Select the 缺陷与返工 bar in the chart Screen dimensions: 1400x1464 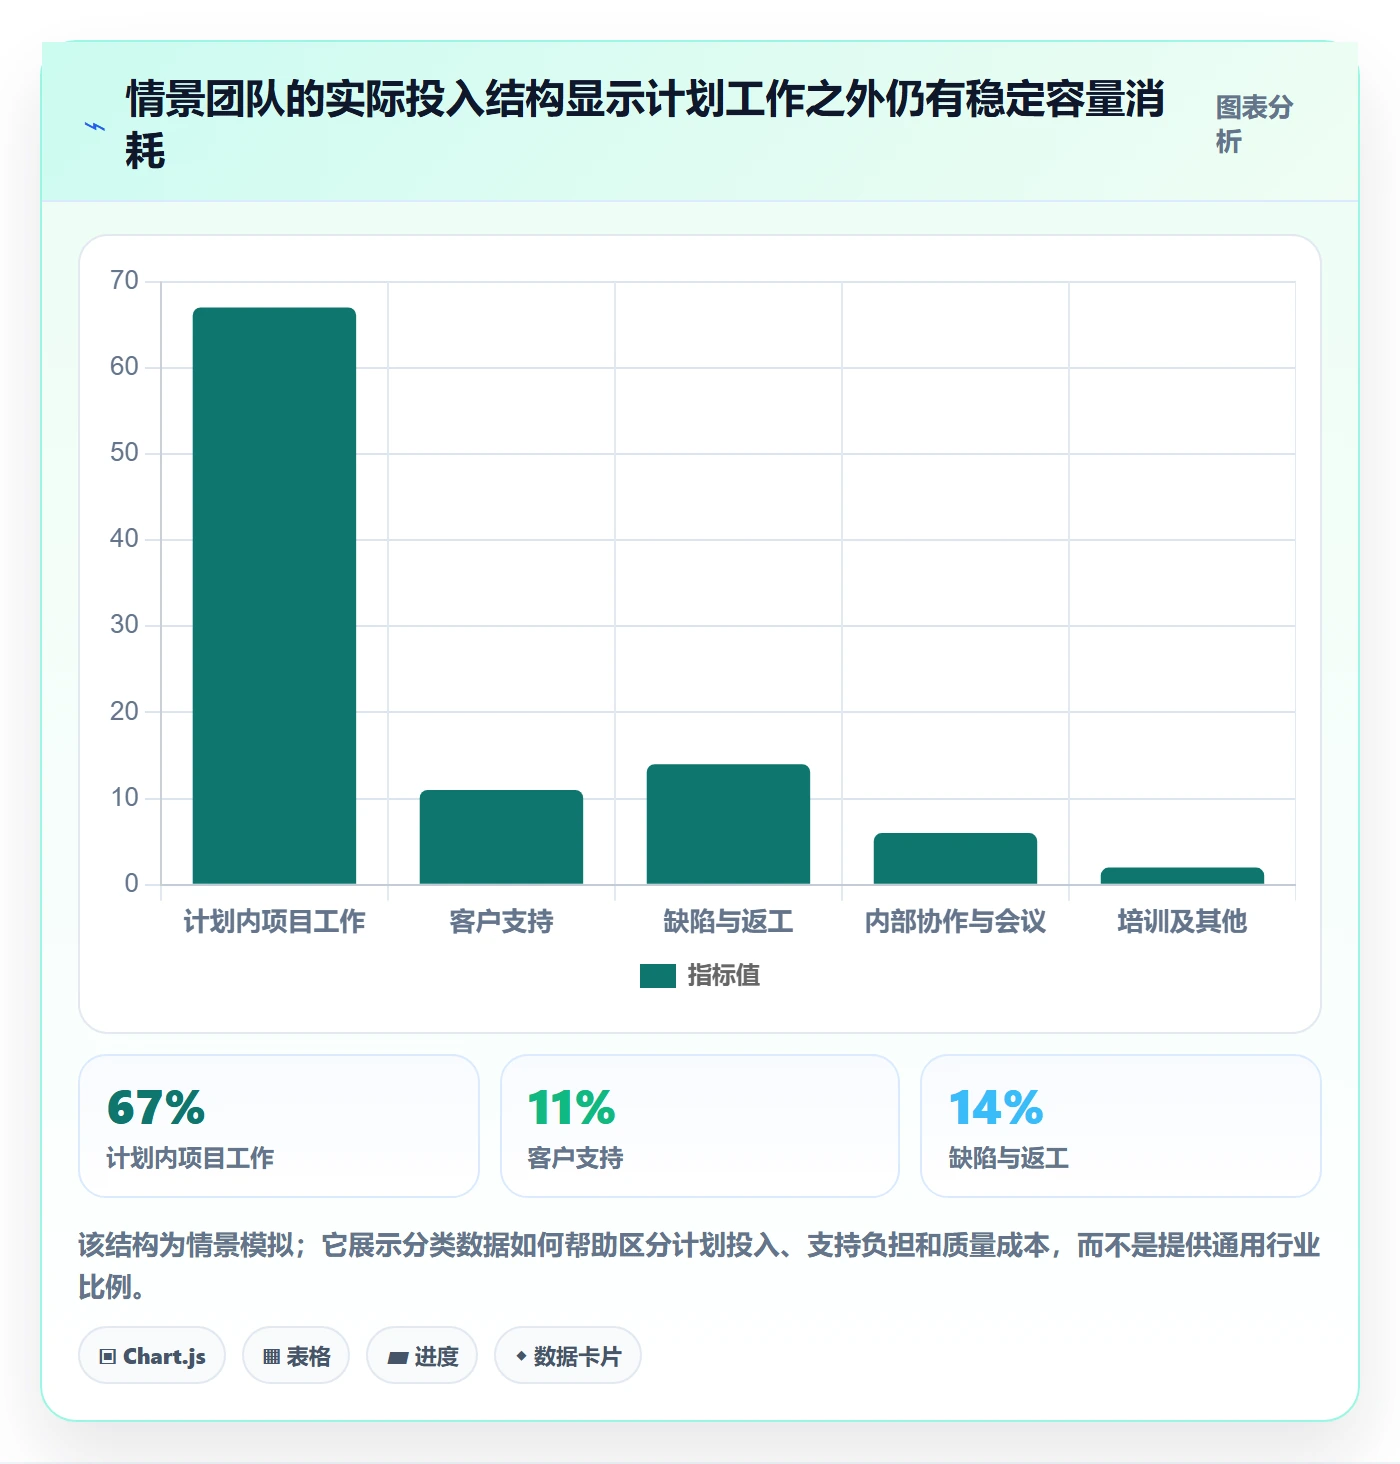(x=728, y=824)
